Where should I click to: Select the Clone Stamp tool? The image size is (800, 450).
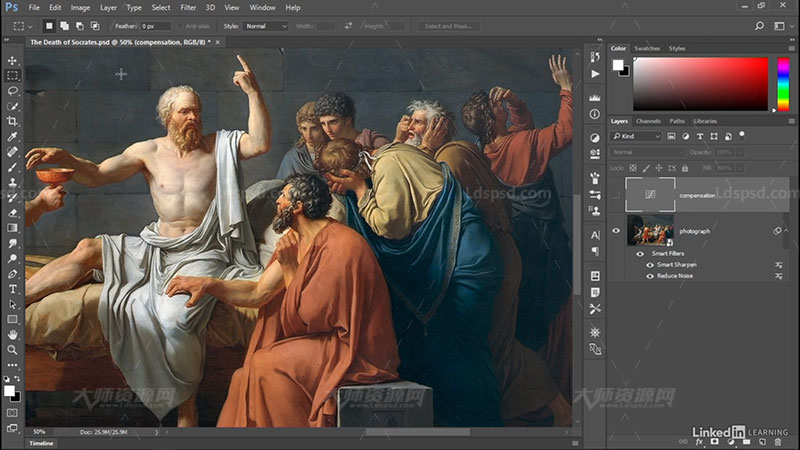coord(12,183)
